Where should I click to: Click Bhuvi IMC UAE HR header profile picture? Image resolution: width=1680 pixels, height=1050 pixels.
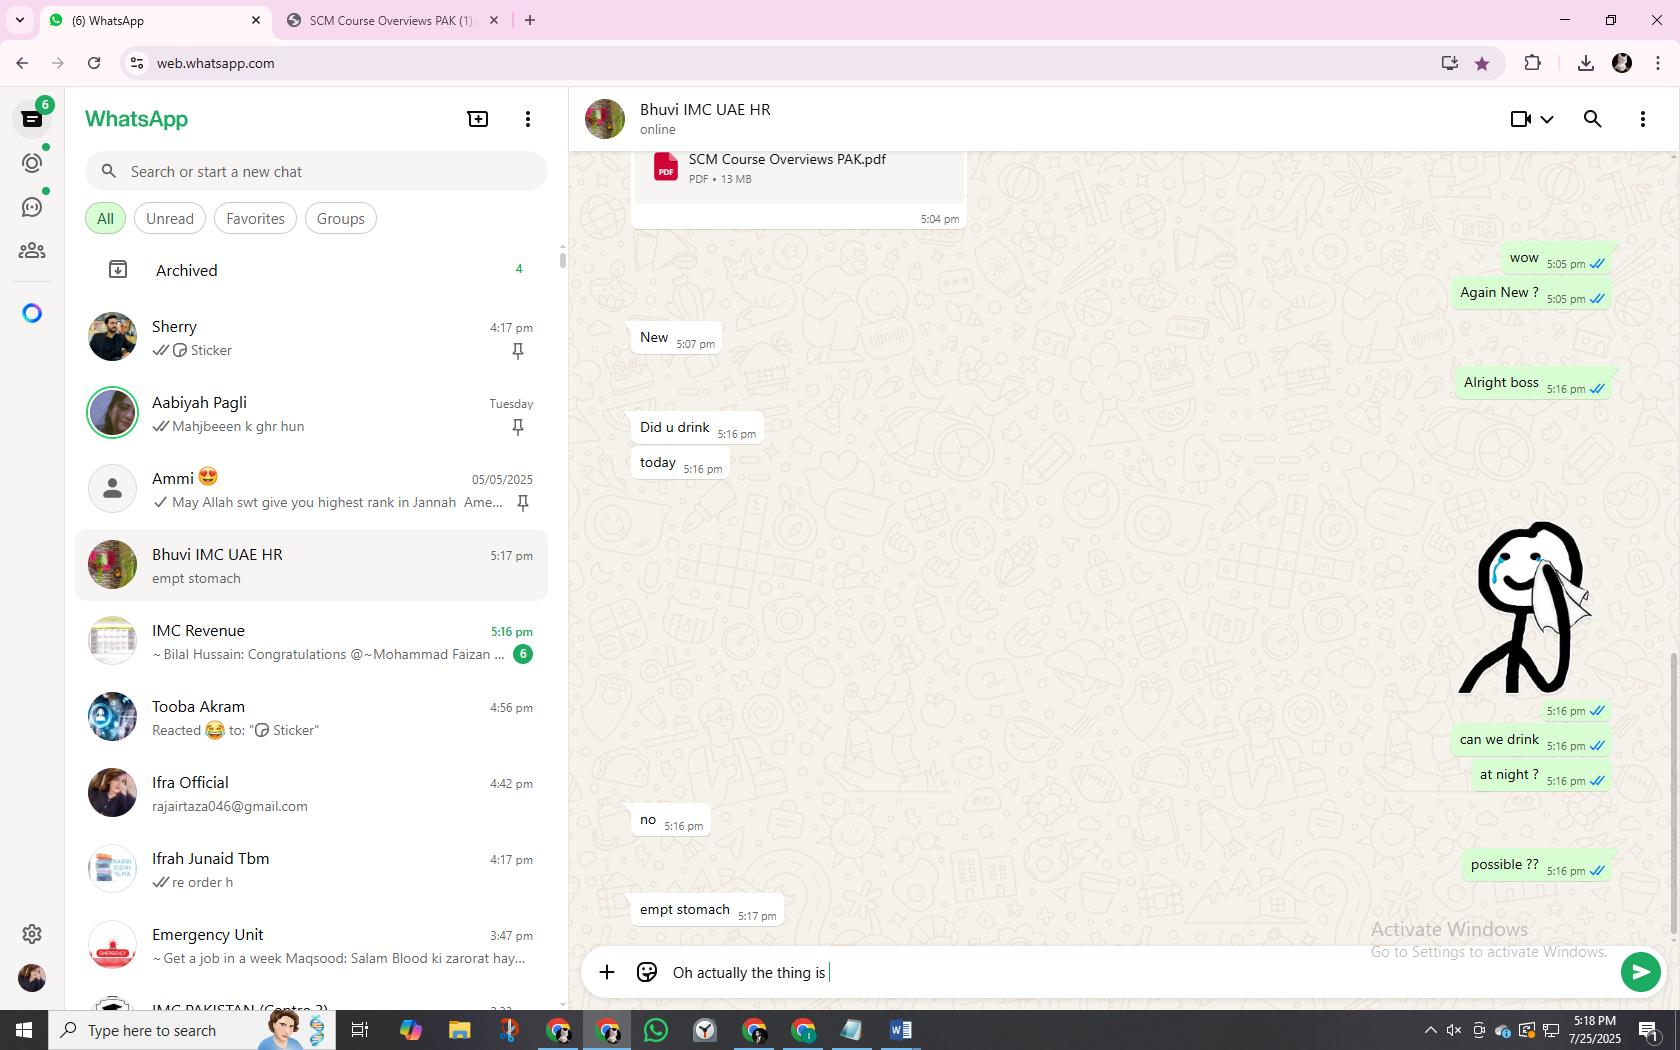pyautogui.click(x=605, y=119)
